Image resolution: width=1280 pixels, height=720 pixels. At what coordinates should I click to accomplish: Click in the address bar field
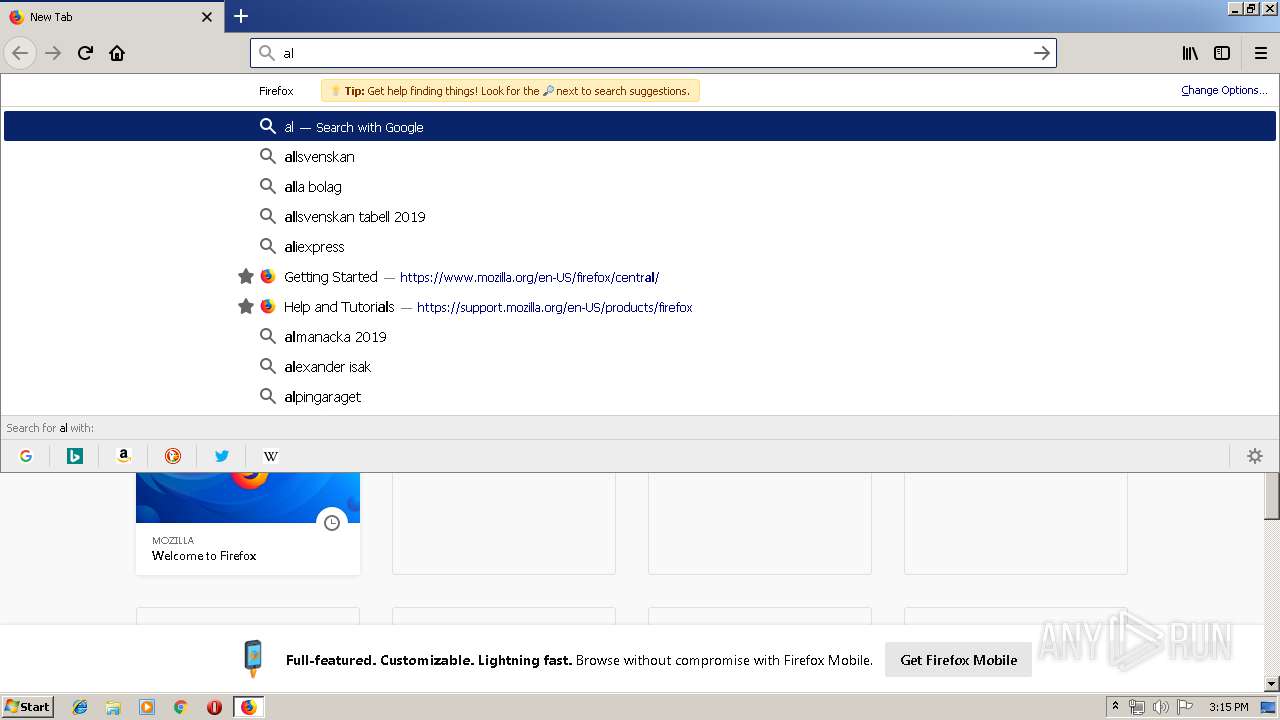point(655,53)
